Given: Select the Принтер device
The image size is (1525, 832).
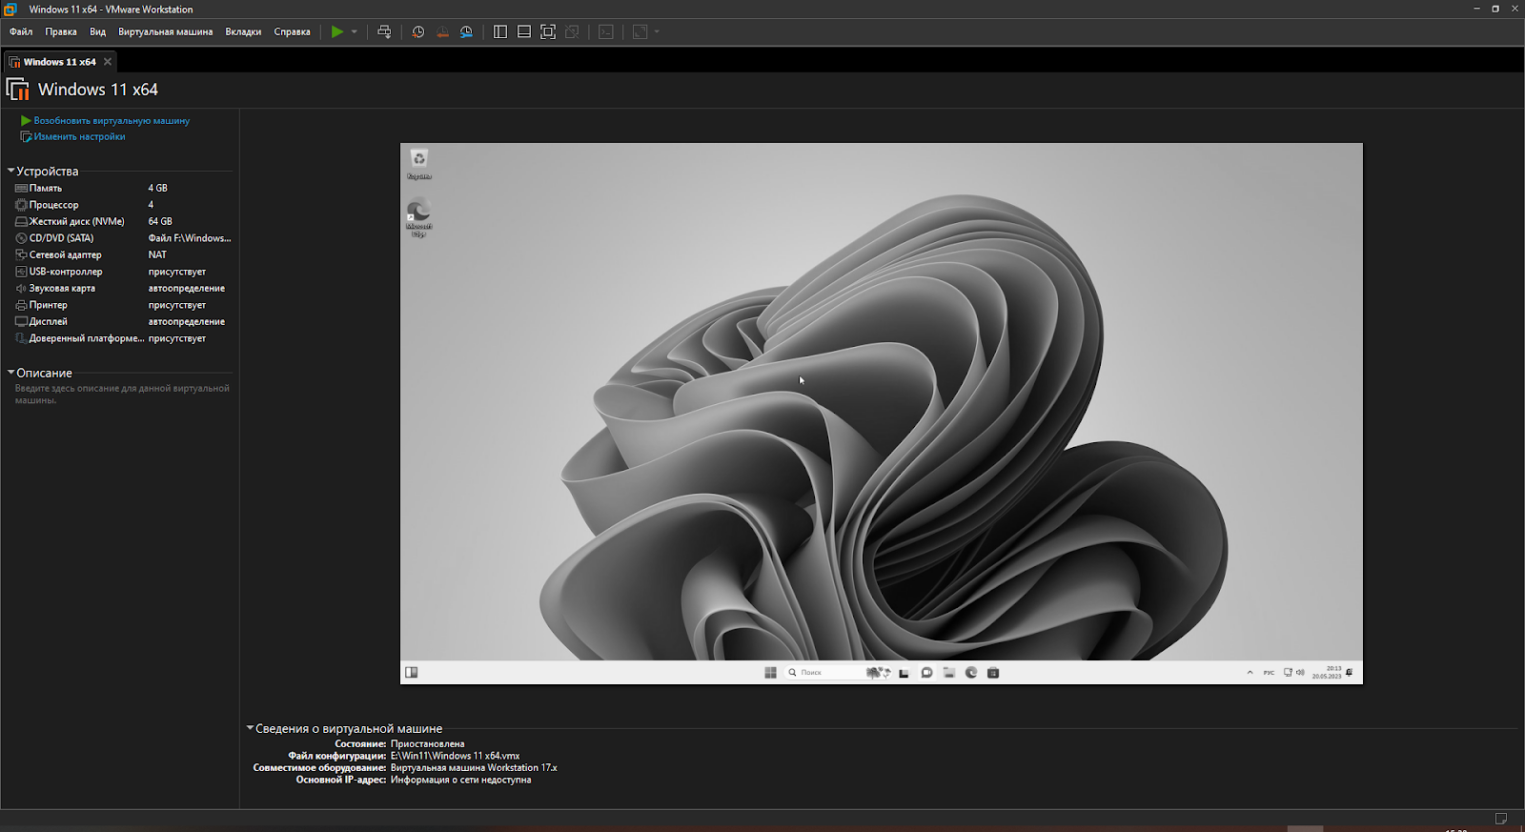Looking at the screenshot, I should [122, 305].
